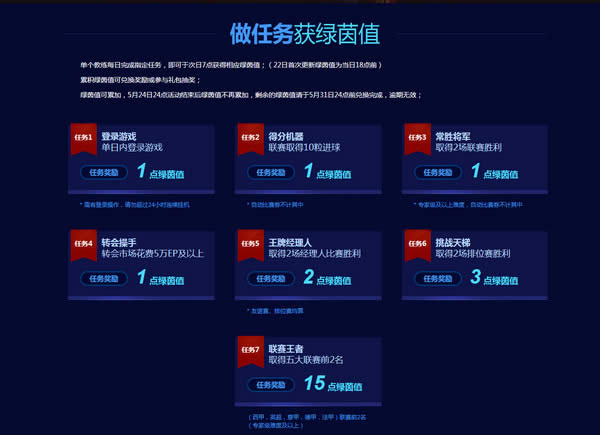This screenshot has width=600, height=435.
Task: Select the red 任务3 ribbon badge
Action: [x=417, y=138]
